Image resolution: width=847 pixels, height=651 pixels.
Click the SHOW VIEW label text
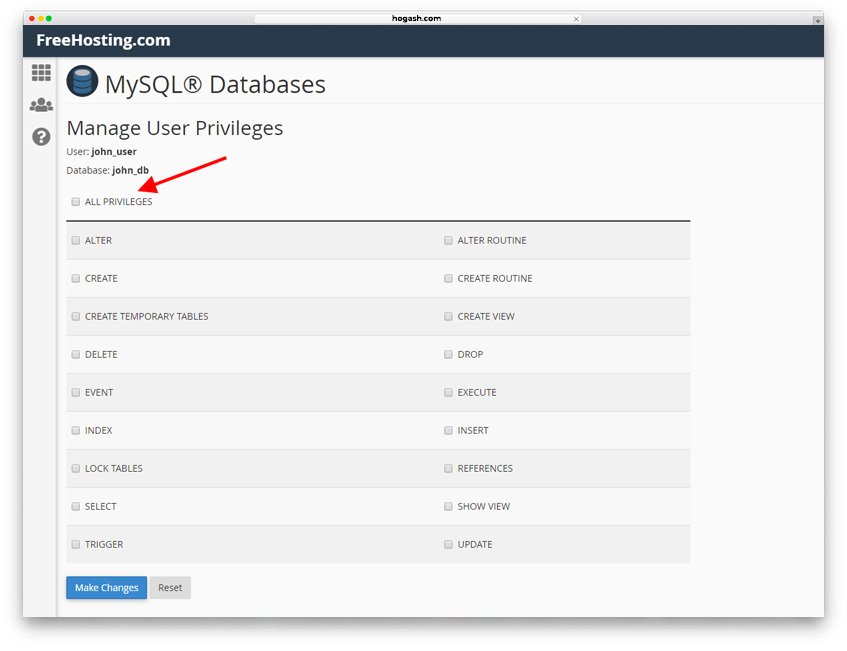tap(484, 506)
